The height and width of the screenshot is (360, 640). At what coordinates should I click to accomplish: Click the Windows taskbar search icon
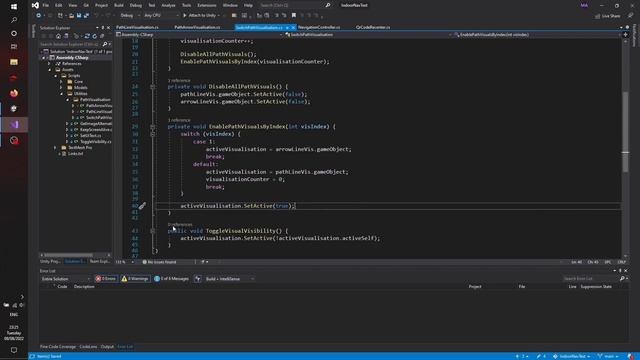[x=14, y=20]
